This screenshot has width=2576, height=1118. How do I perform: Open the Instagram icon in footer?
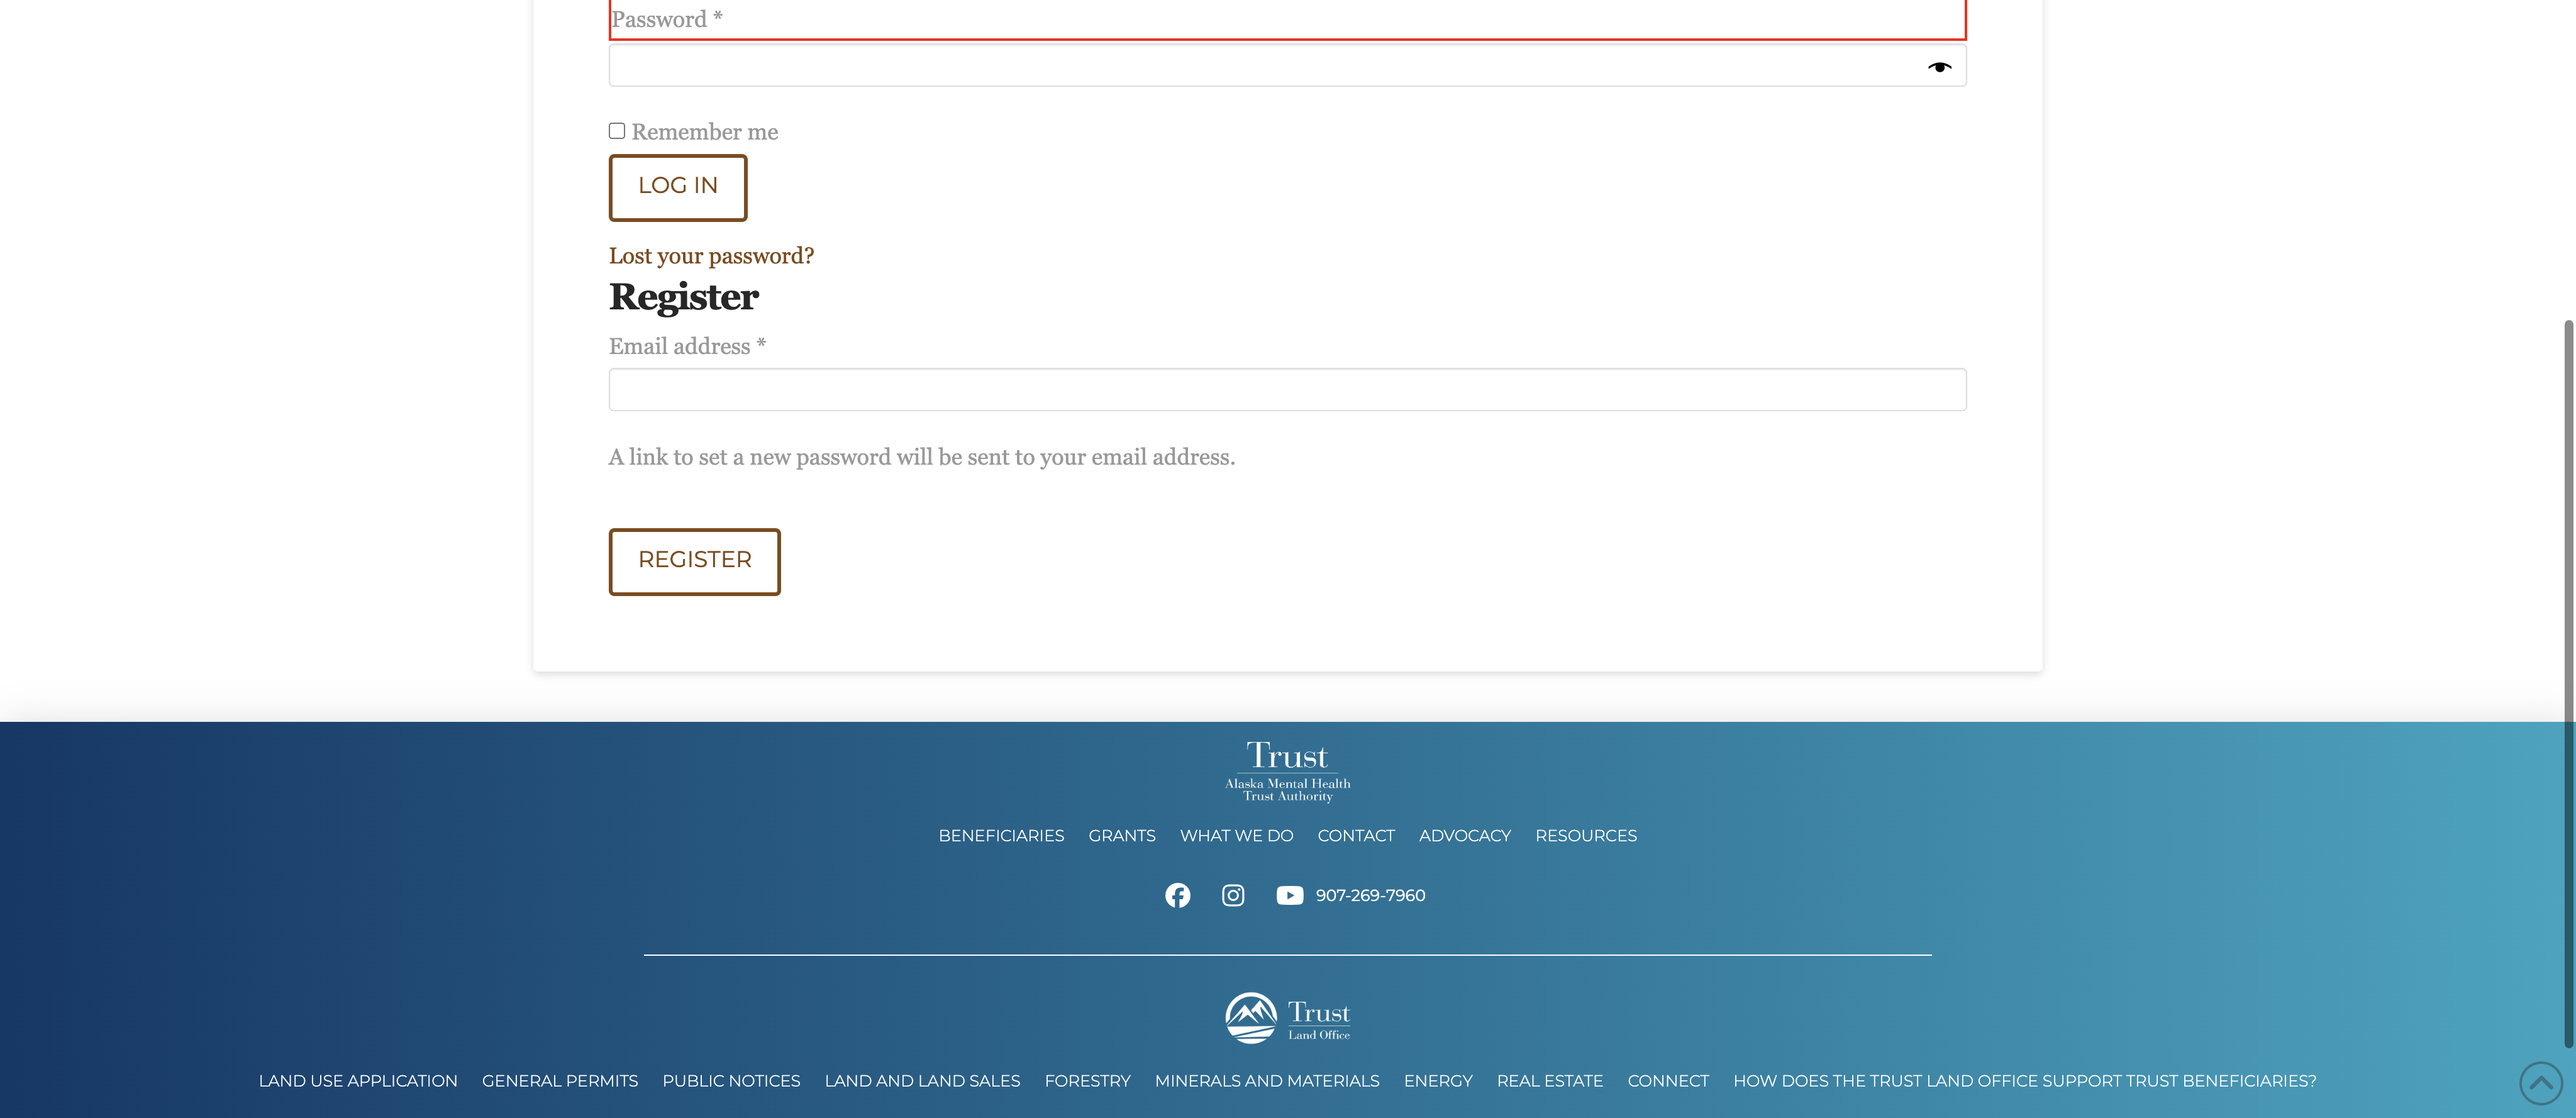pyautogui.click(x=1233, y=895)
